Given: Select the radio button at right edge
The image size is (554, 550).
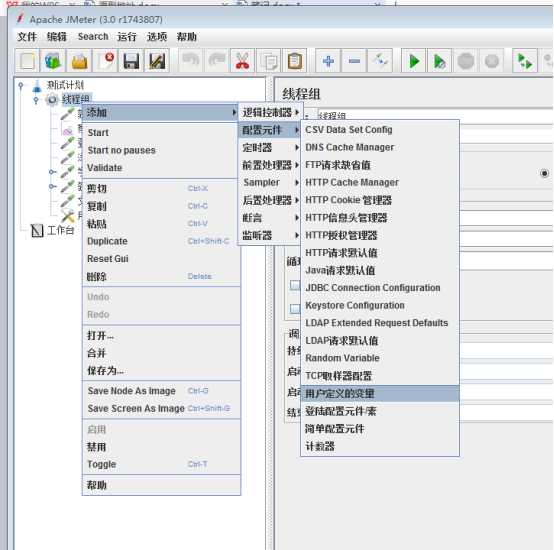Looking at the screenshot, I should [544, 173].
